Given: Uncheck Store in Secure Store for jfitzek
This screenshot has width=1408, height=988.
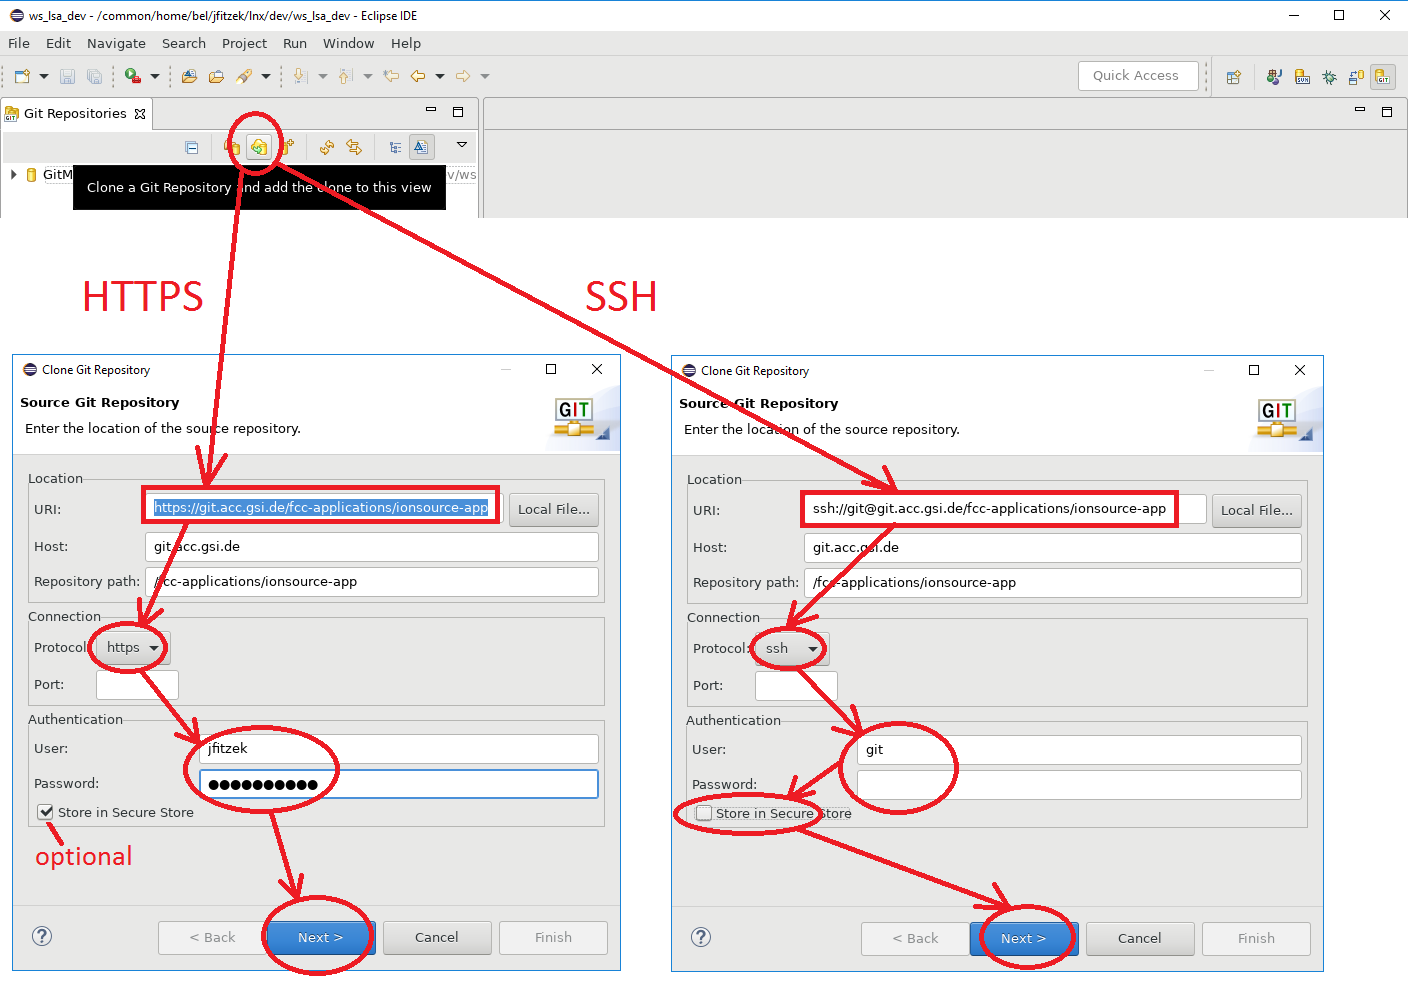Looking at the screenshot, I should click(46, 812).
